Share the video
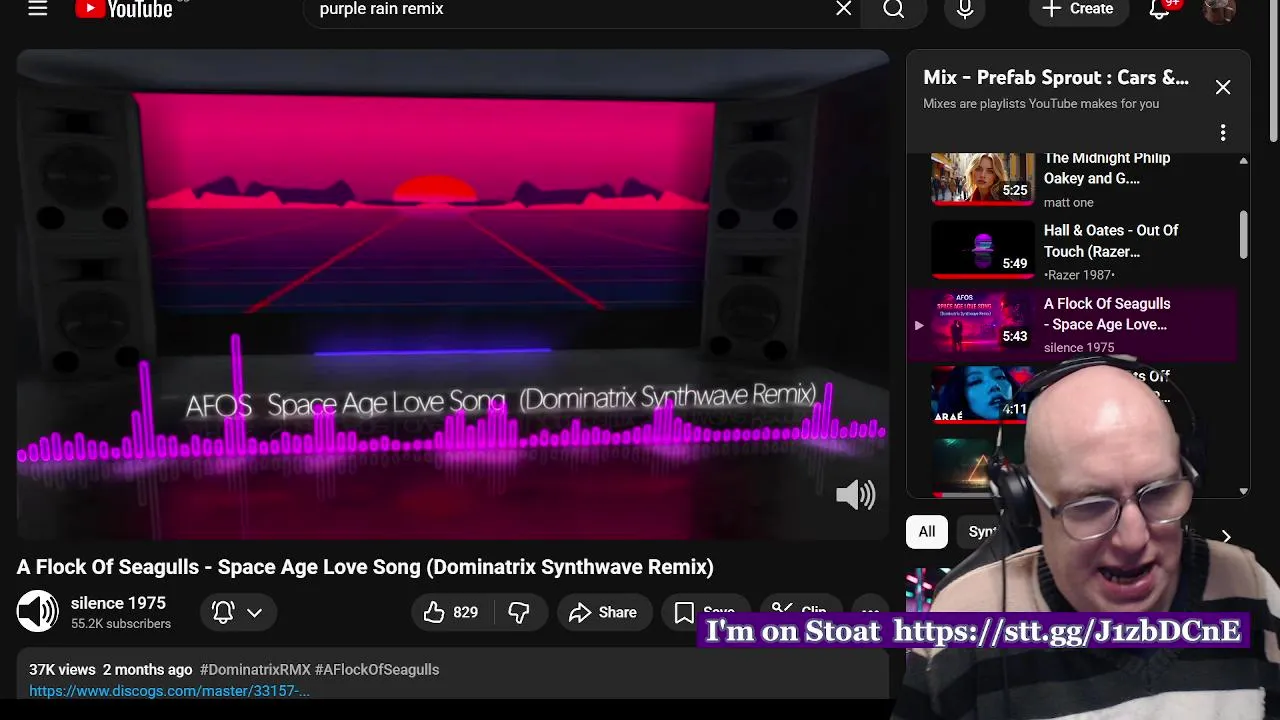The width and height of the screenshot is (1280, 720). [x=603, y=612]
